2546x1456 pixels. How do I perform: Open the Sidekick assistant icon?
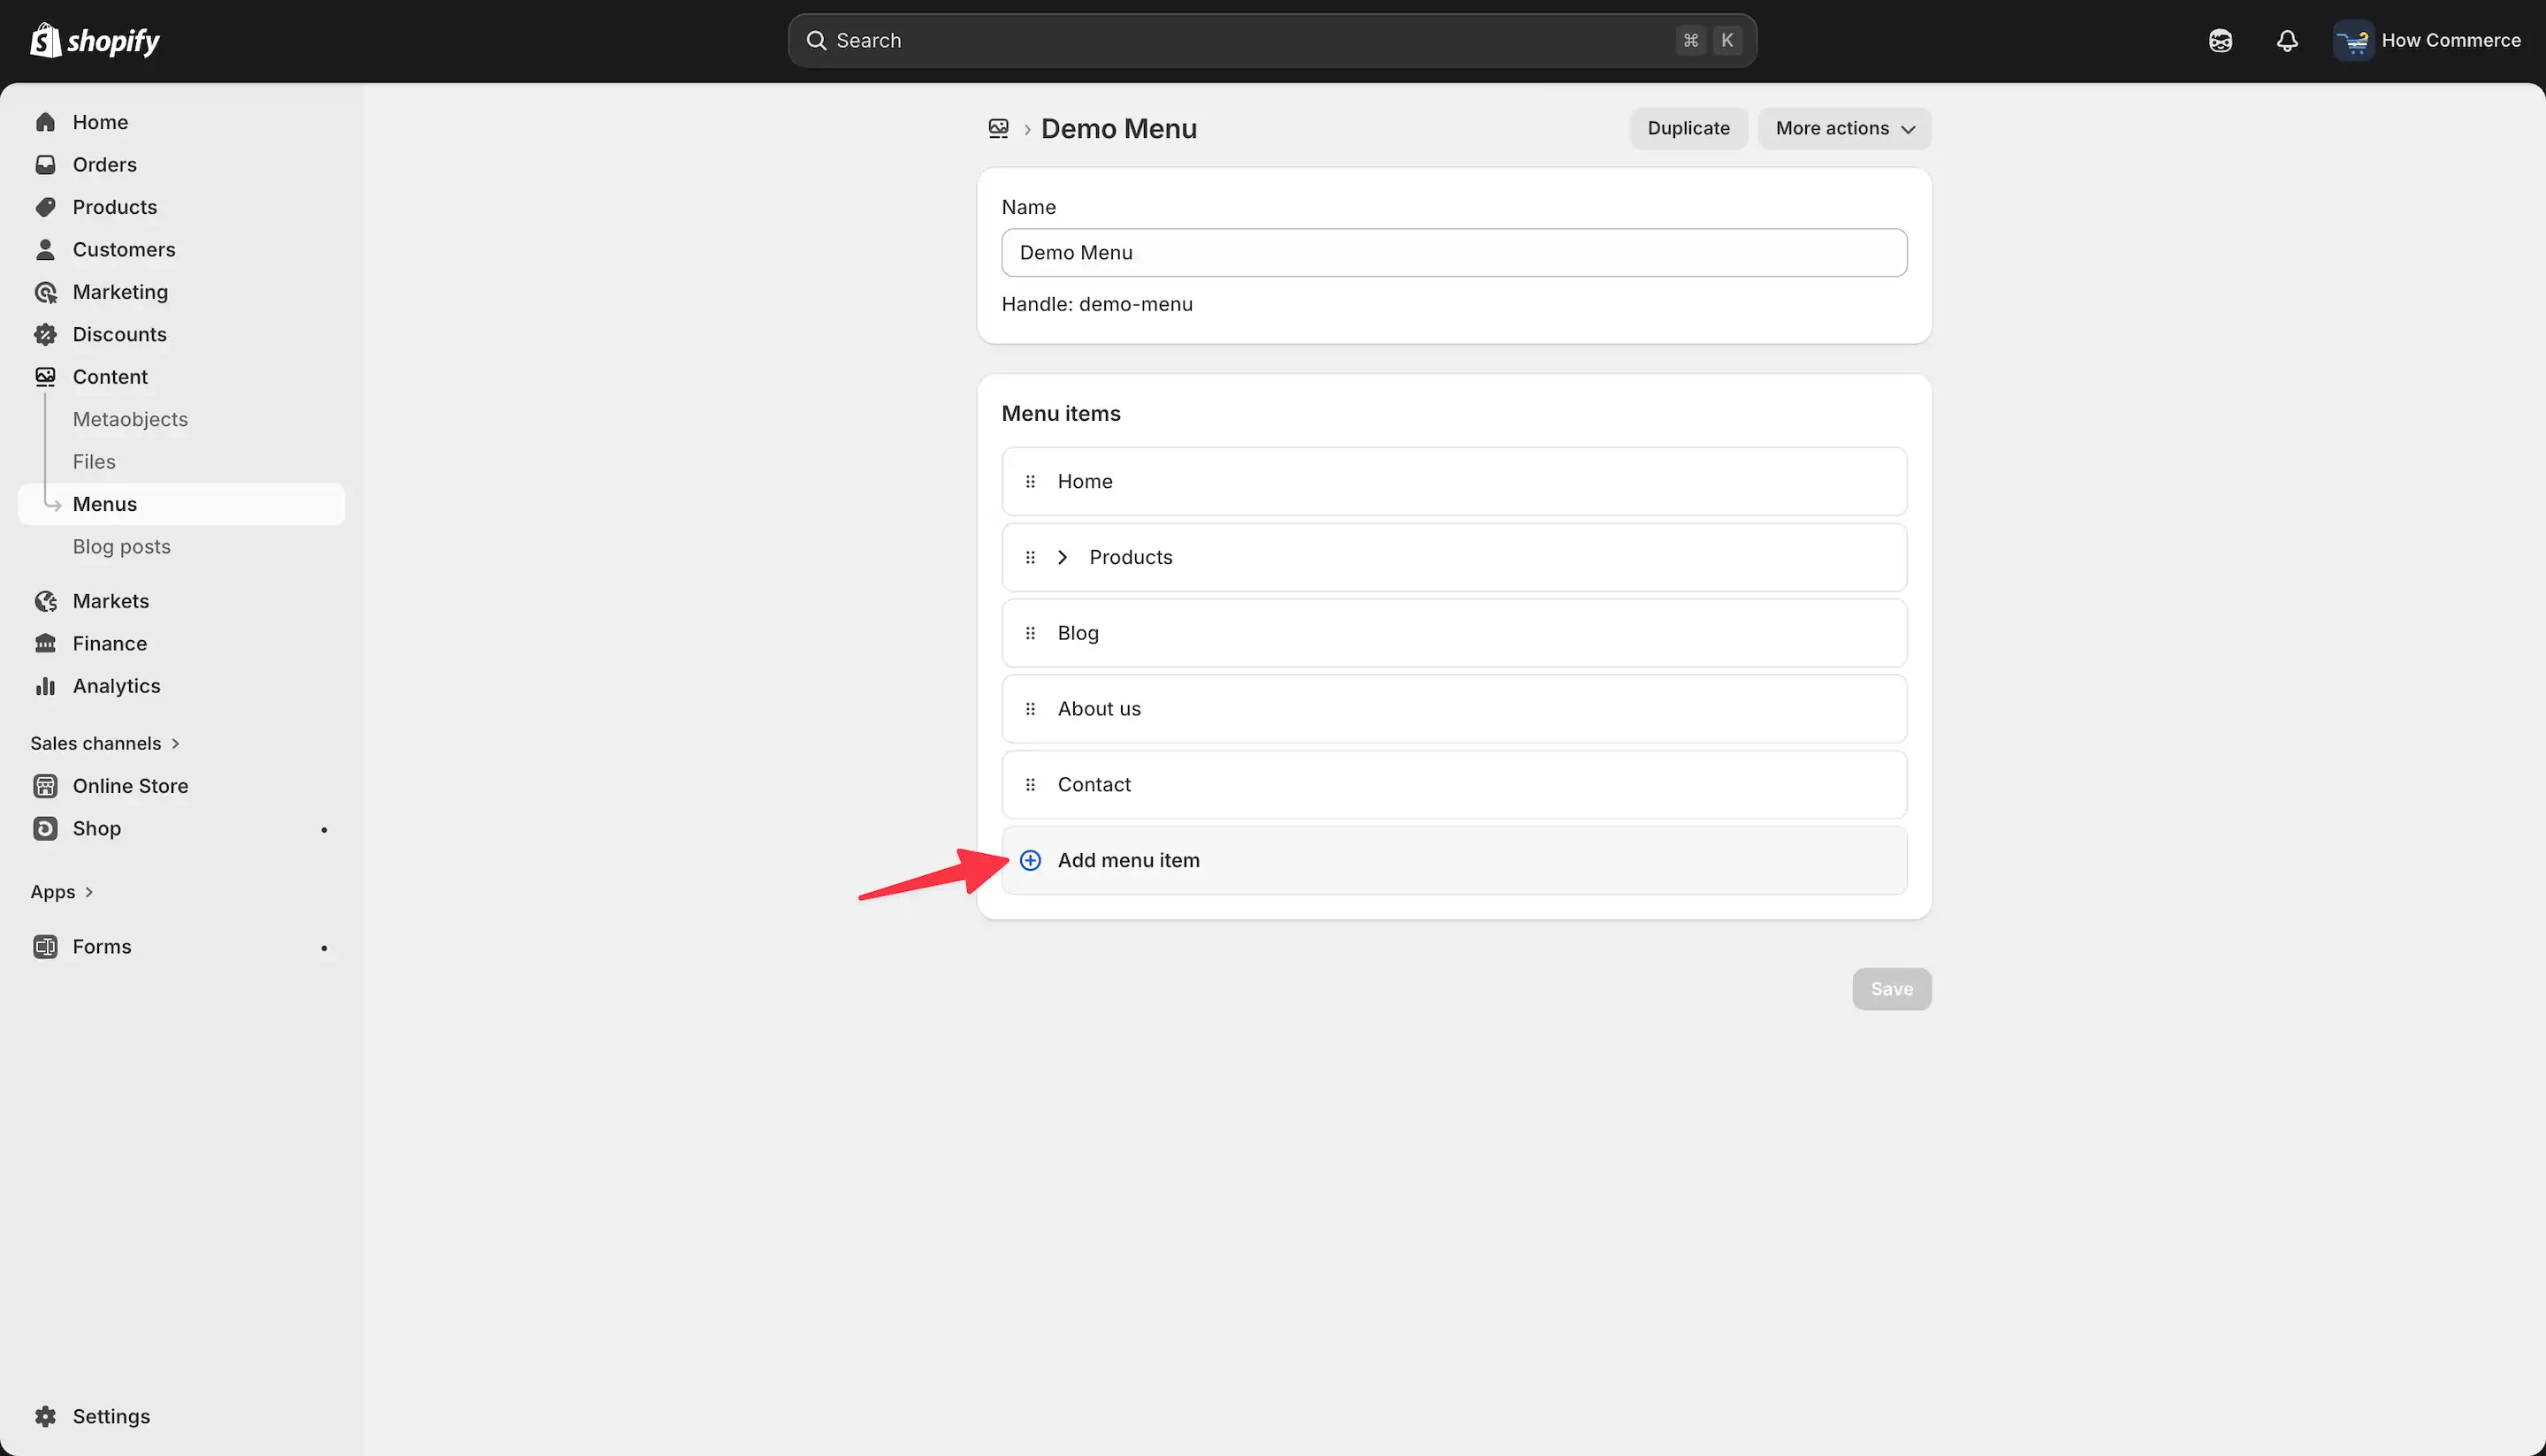click(x=2220, y=41)
